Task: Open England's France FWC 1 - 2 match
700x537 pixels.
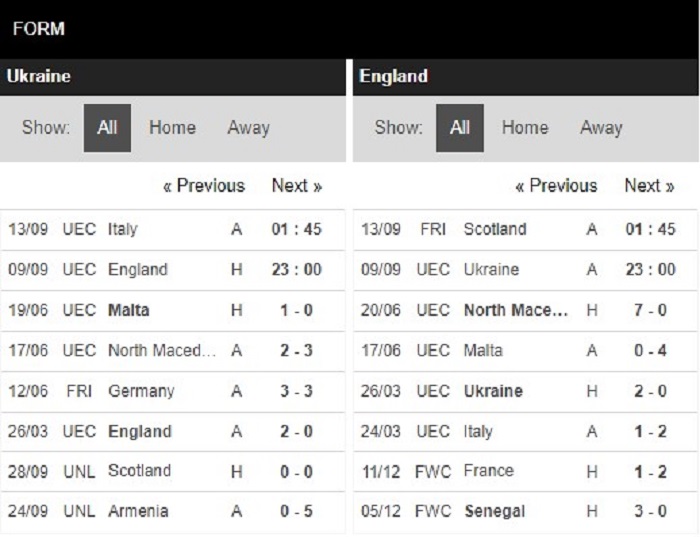Action: [x=525, y=471]
